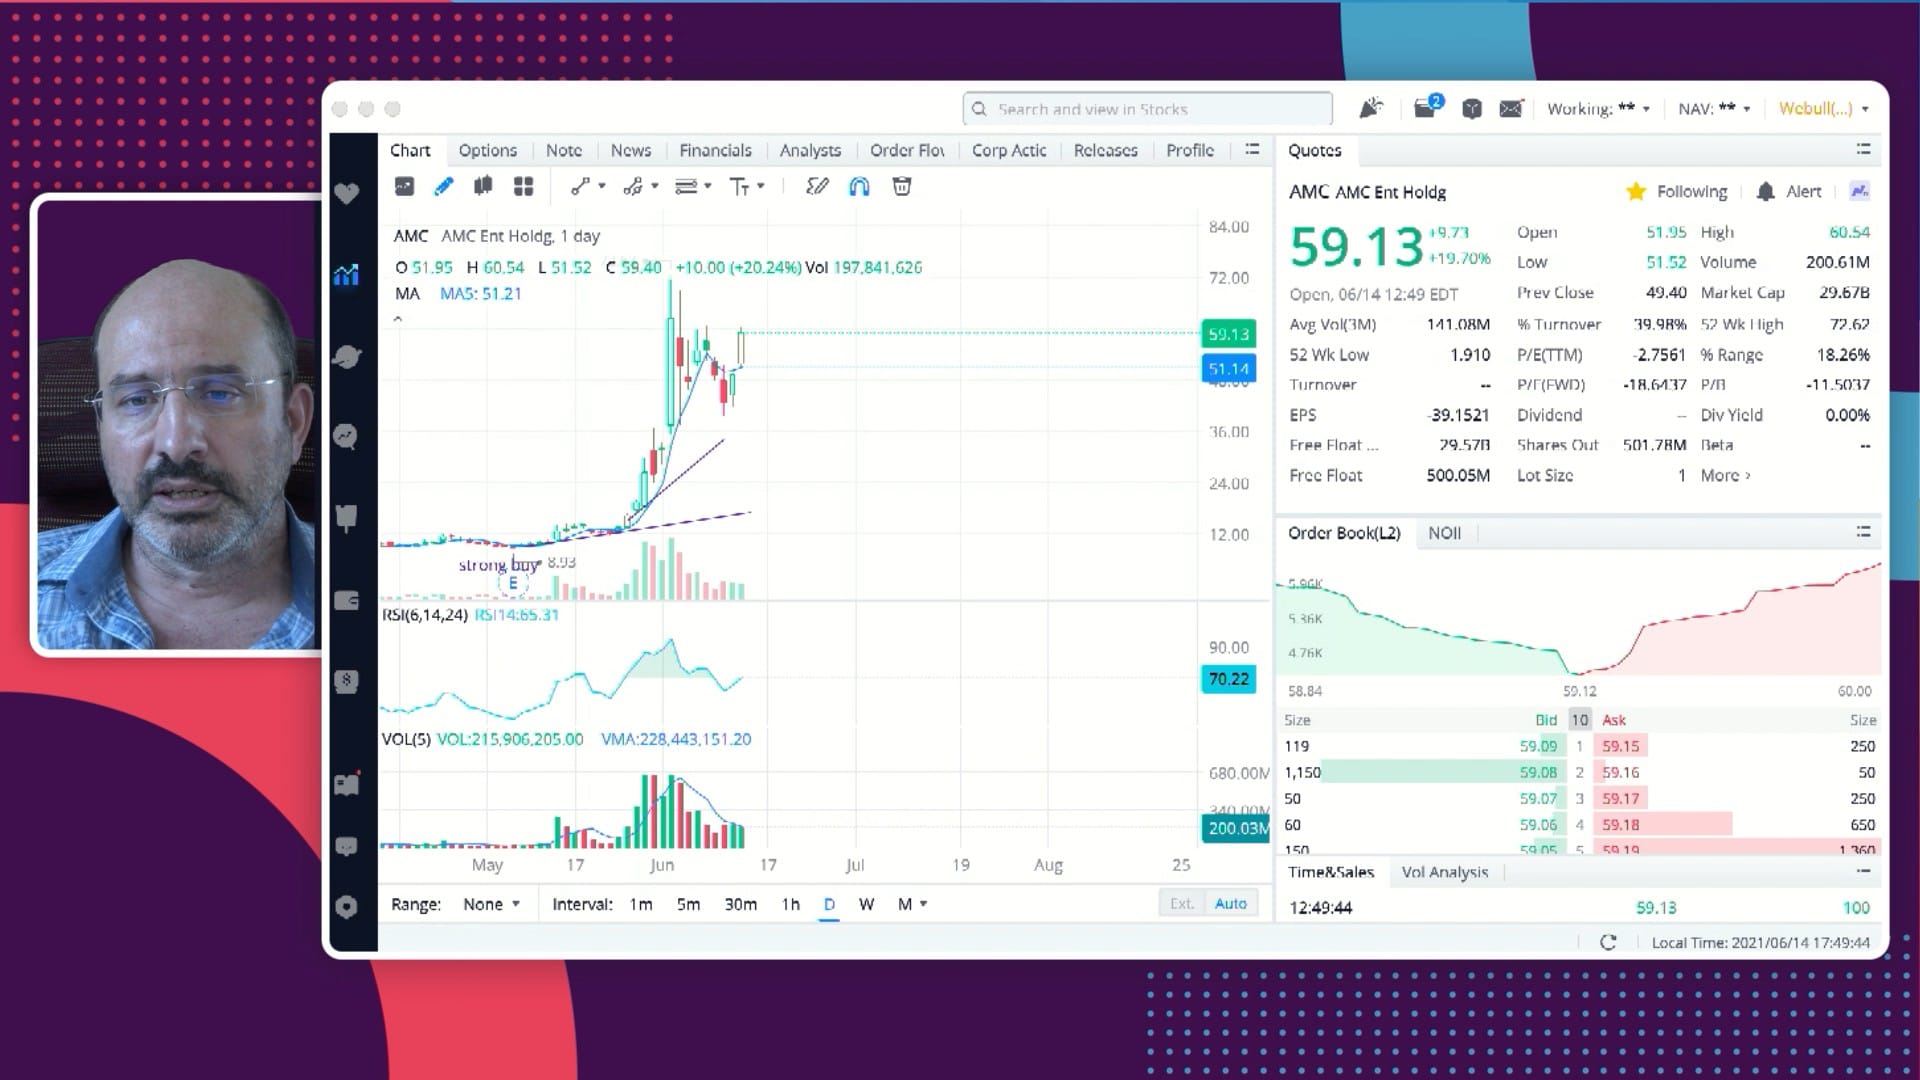This screenshot has height=1080, width=1920.
Task: Open the cube widgets icon in header
Action: 1472,109
